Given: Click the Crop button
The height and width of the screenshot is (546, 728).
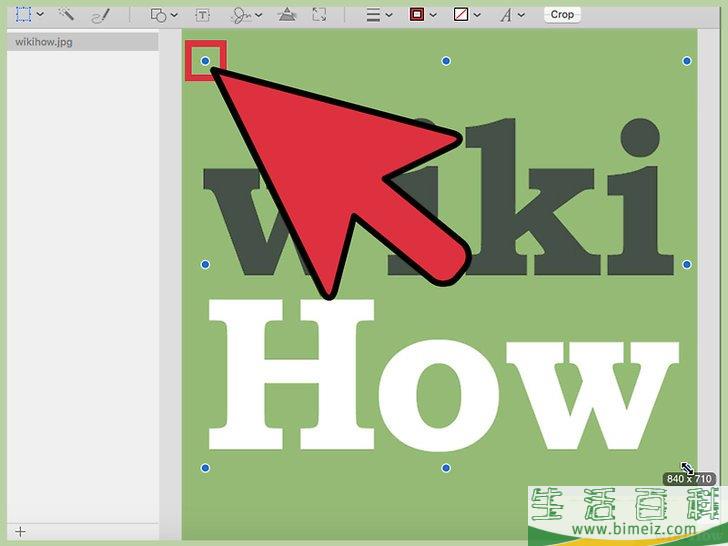Looking at the screenshot, I should click(562, 15).
